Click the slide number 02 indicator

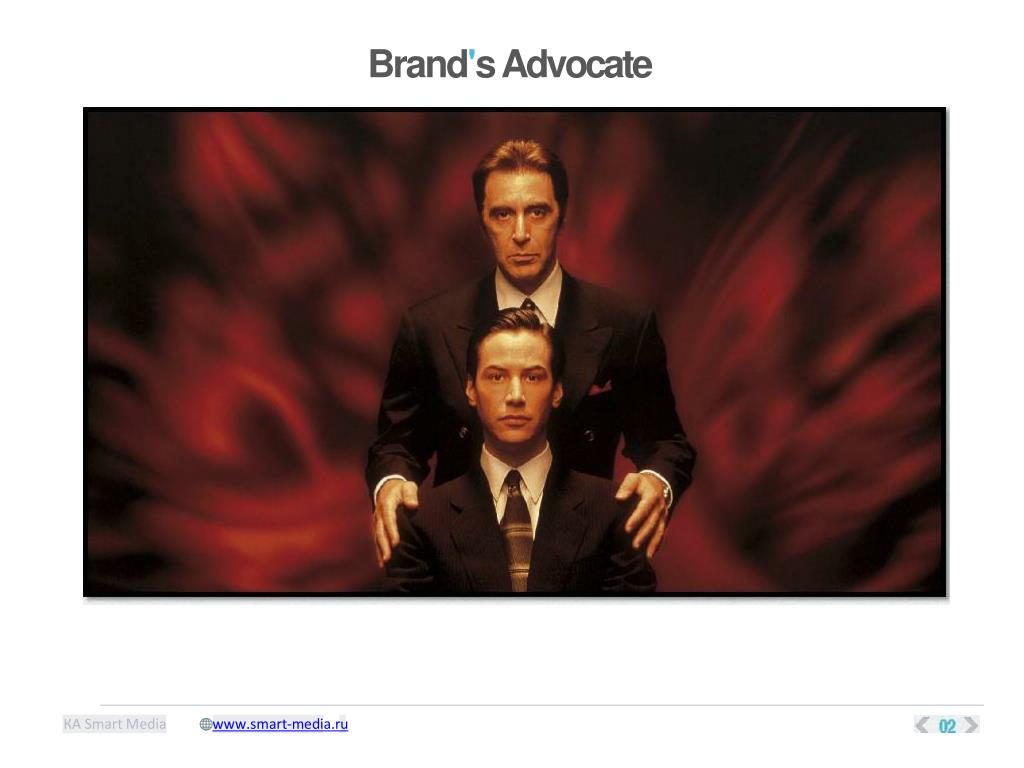(x=947, y=726)
